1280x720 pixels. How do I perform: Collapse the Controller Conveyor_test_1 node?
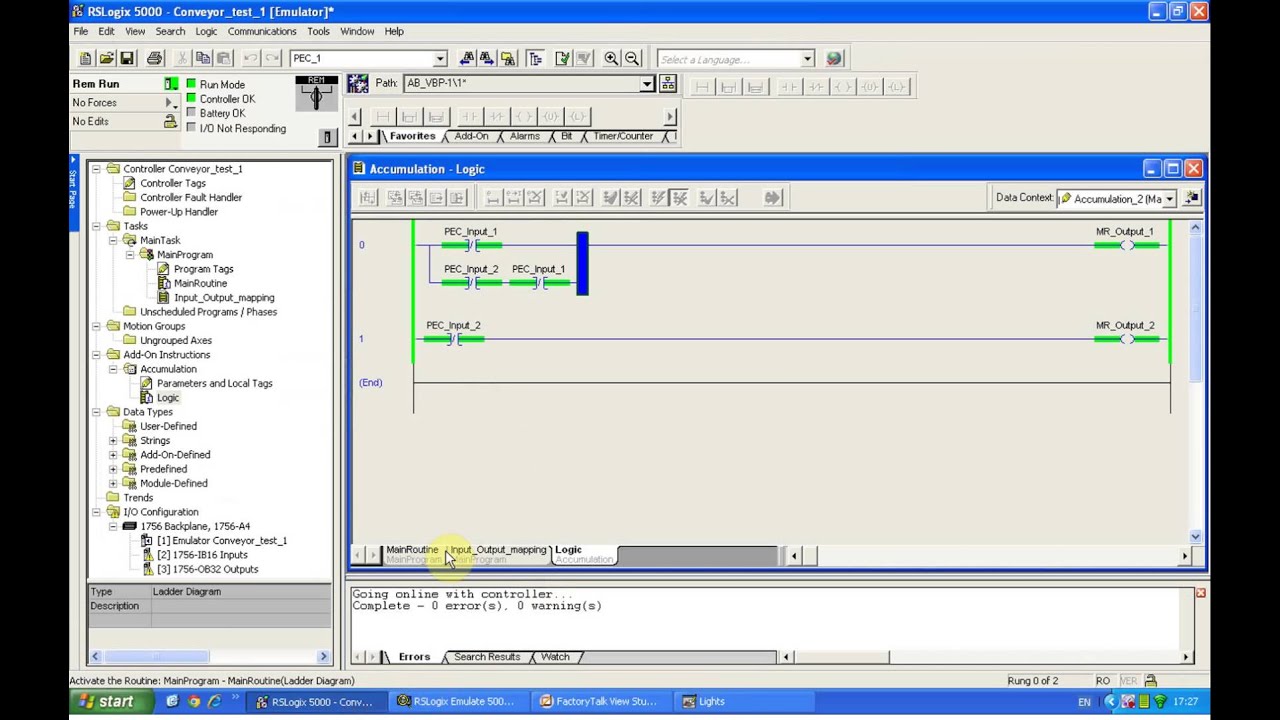(96, 169)
